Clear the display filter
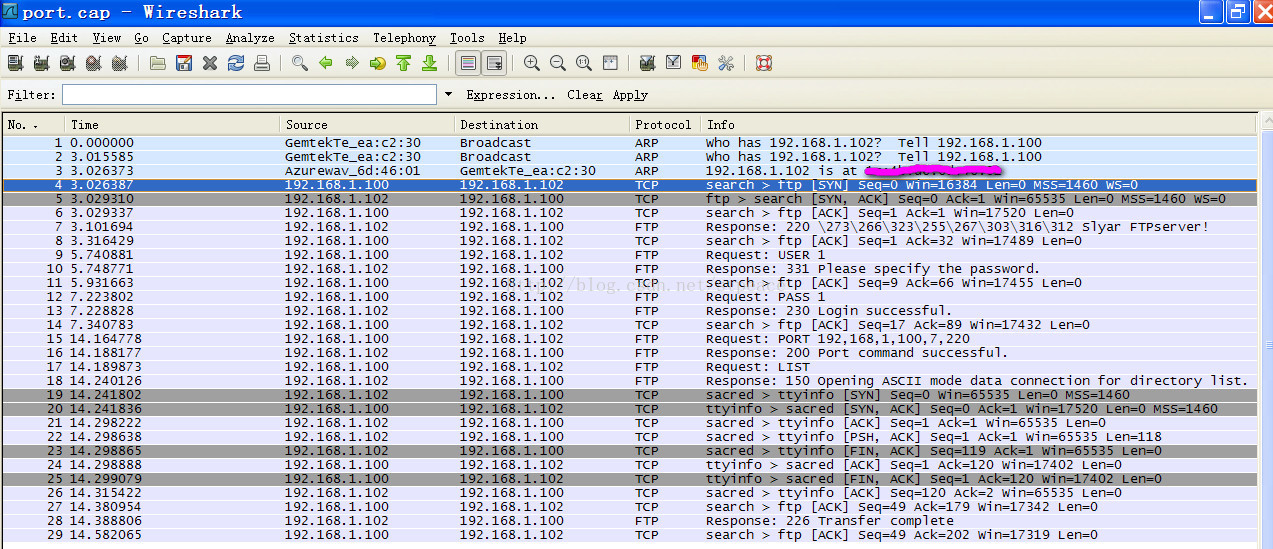 (585, 95)
